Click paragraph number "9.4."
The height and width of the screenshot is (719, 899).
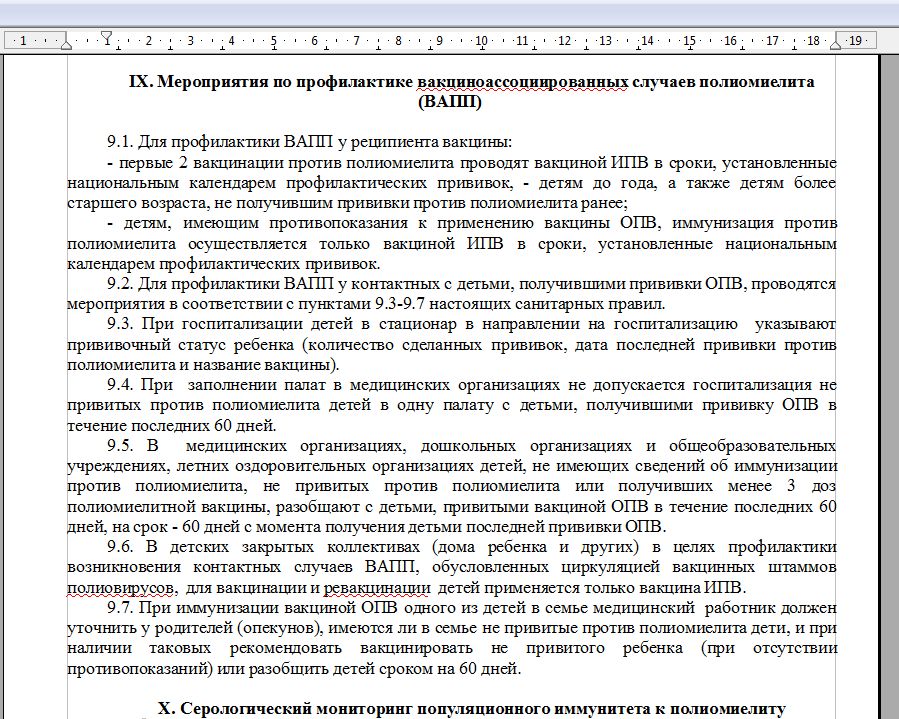coord(120,385)
